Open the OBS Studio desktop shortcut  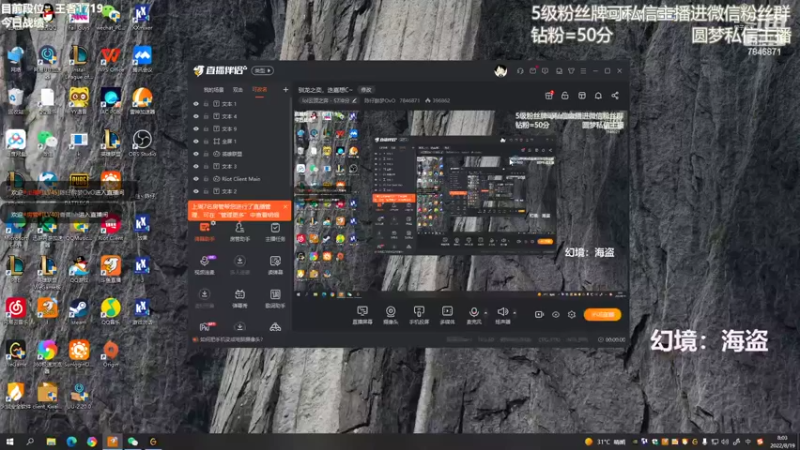(x=142, y=142)
